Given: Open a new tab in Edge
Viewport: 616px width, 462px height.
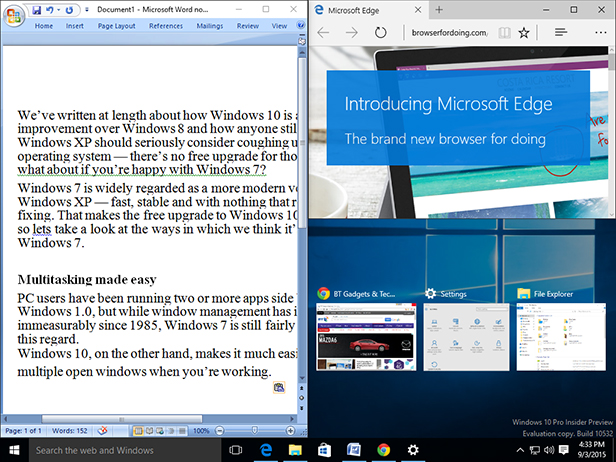Looking at the screenshot, I should click(x=439, y=10).
